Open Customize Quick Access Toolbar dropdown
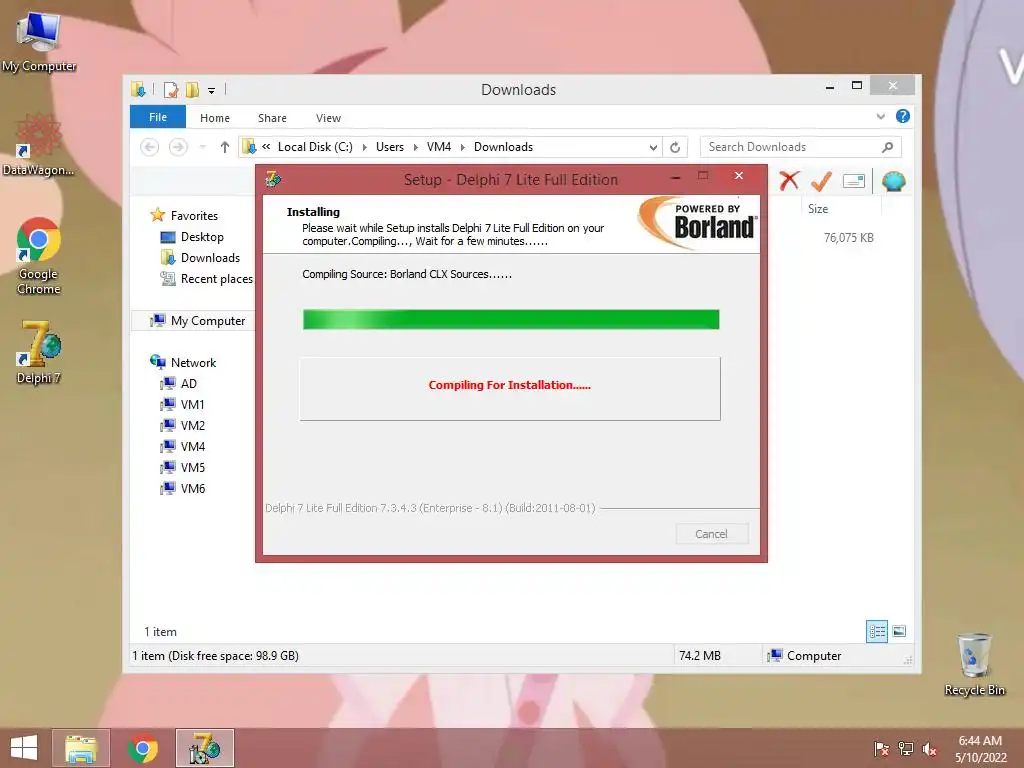1024x768 pixels. (x=212, y=90)
